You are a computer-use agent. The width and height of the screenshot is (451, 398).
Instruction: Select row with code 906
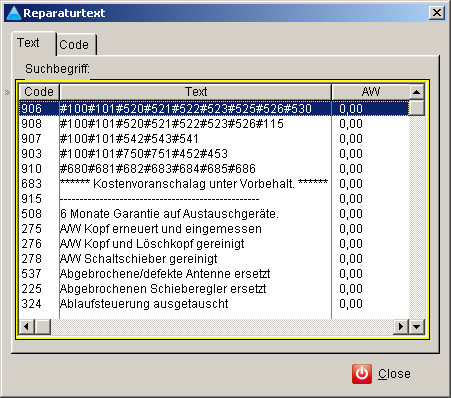[214, 109]
